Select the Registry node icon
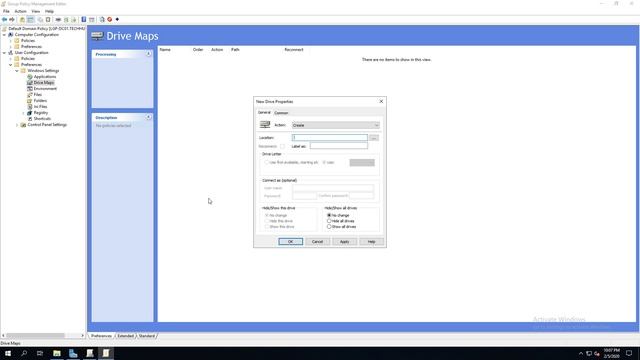The width and height of the screenshot is (640, 360). pos(30,113)
